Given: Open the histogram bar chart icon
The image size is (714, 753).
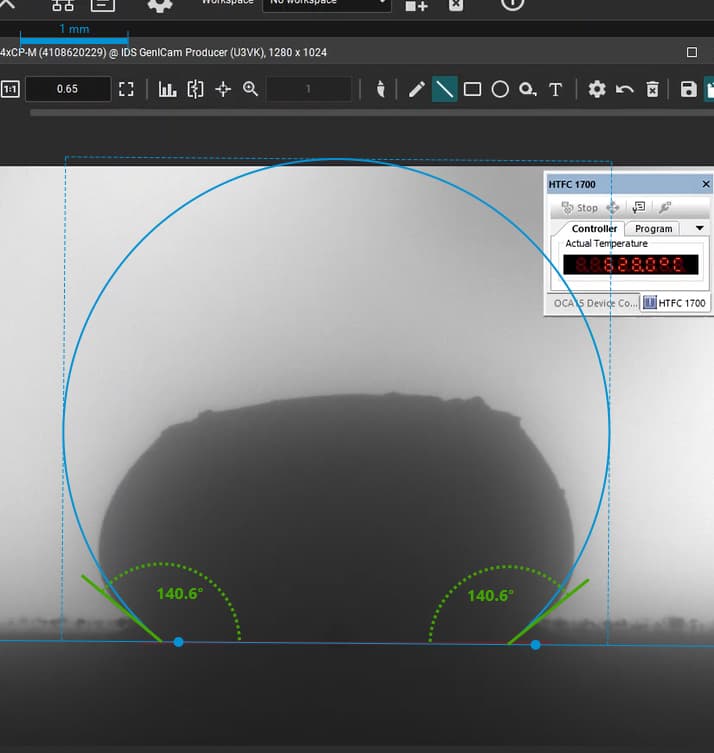Looking at the screenshot, I should (167, 89).
